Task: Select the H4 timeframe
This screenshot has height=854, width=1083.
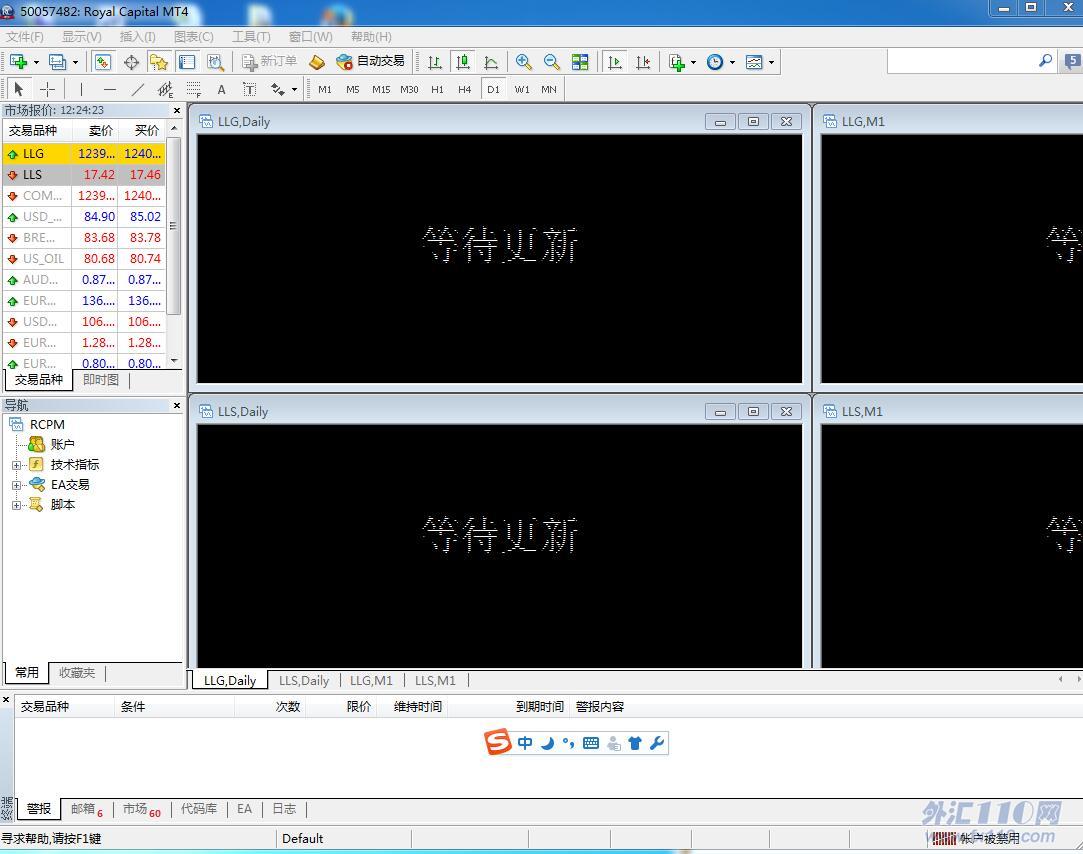Action: point(465,90)
